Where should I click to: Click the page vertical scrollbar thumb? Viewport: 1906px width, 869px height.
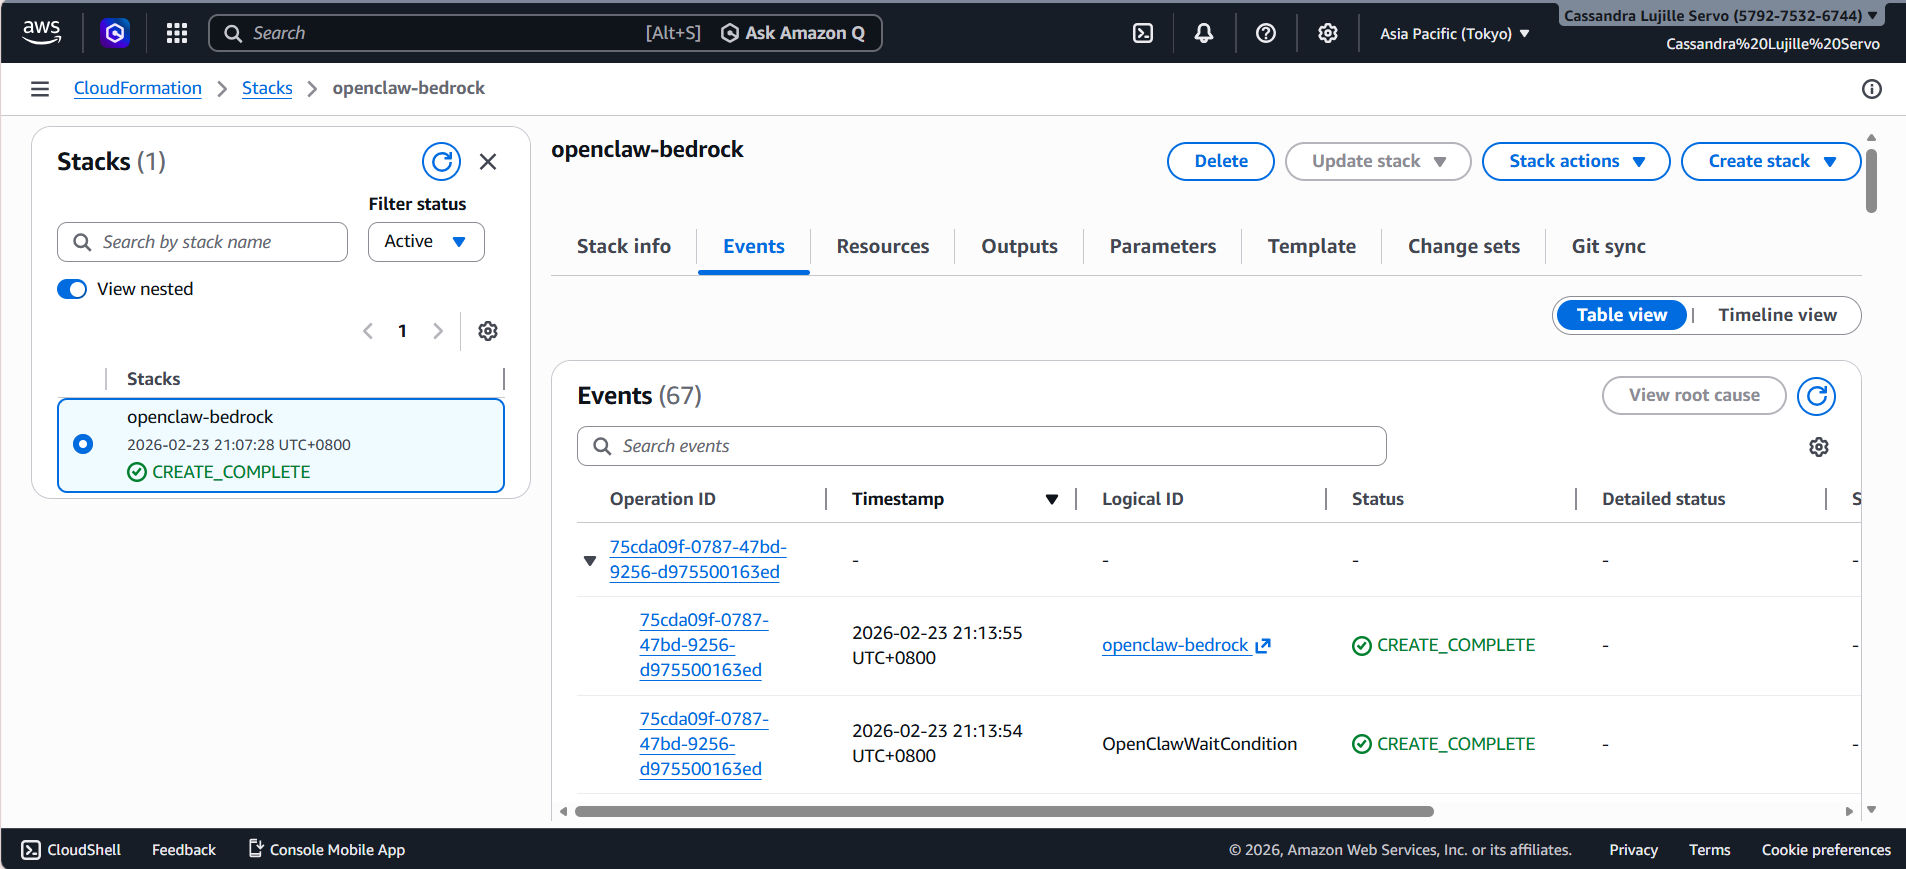[1871, 181]
